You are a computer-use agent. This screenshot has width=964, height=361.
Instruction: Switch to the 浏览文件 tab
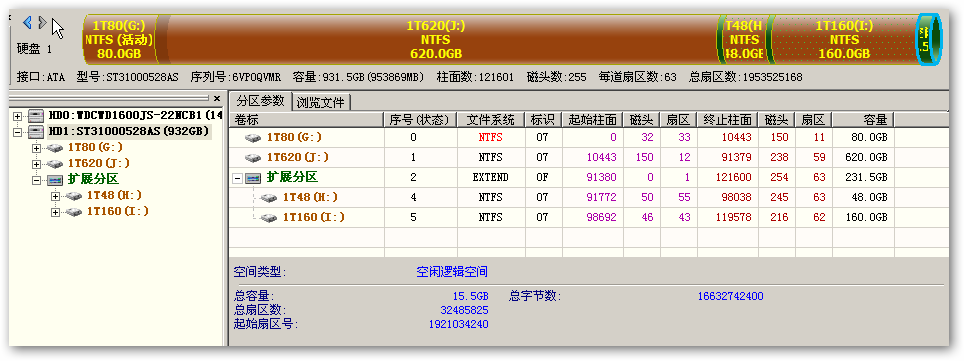[321, 102]
